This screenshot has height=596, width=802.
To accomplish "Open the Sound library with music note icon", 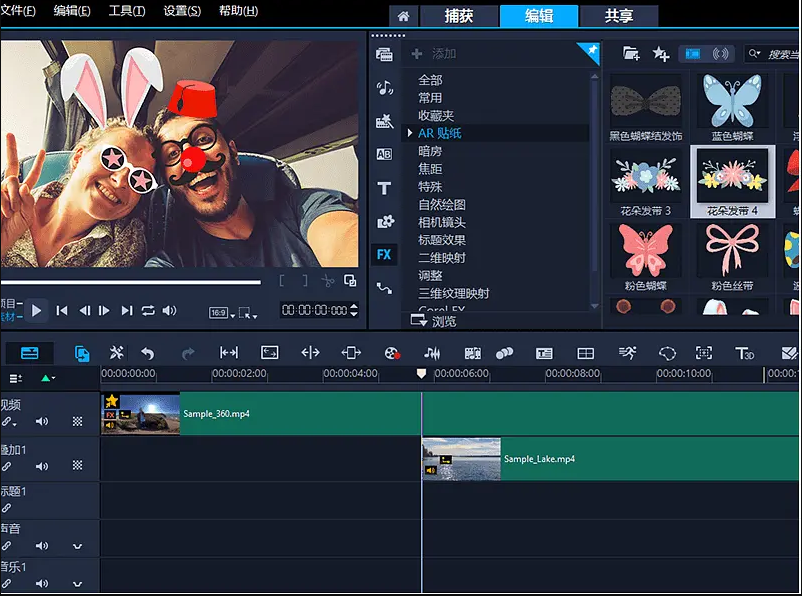I will click(384, 88).
